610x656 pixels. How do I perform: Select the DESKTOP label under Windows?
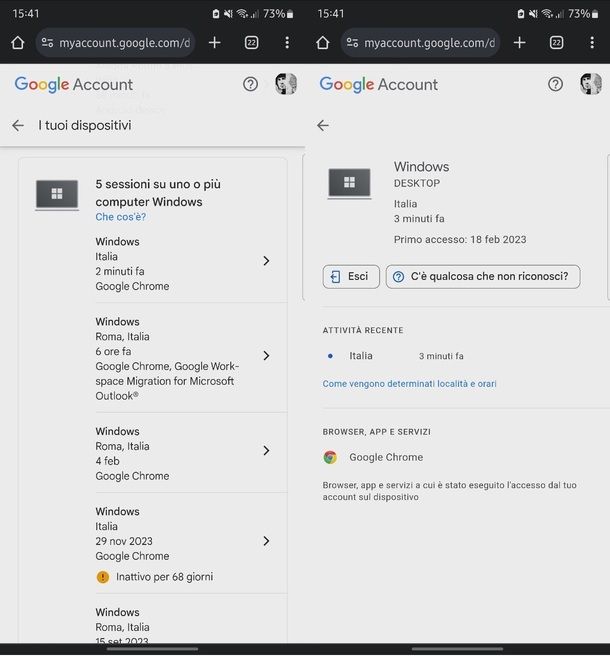[417, 183]
